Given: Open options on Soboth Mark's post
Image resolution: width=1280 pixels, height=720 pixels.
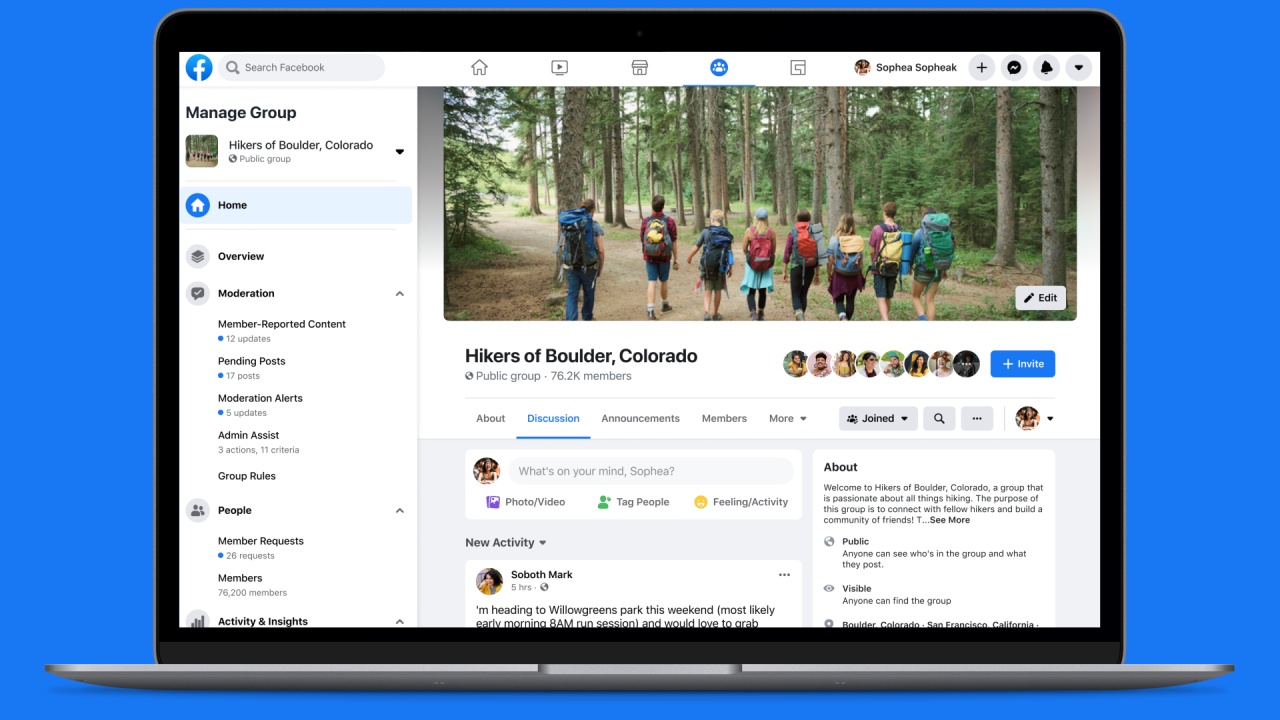Looking at the screenshot, I should tap(785, 574).
